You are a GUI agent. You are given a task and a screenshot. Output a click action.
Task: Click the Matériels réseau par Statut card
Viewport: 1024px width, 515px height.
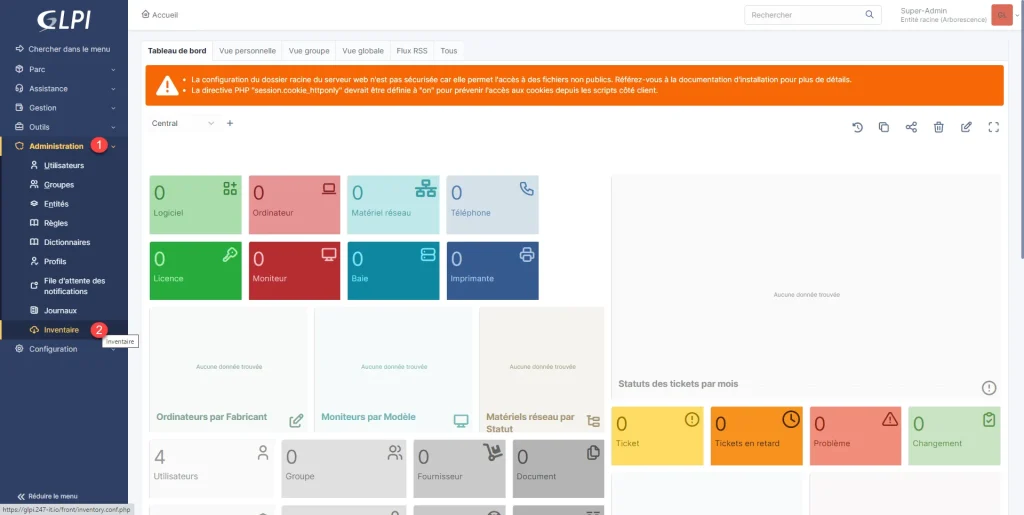pos(541,369)
